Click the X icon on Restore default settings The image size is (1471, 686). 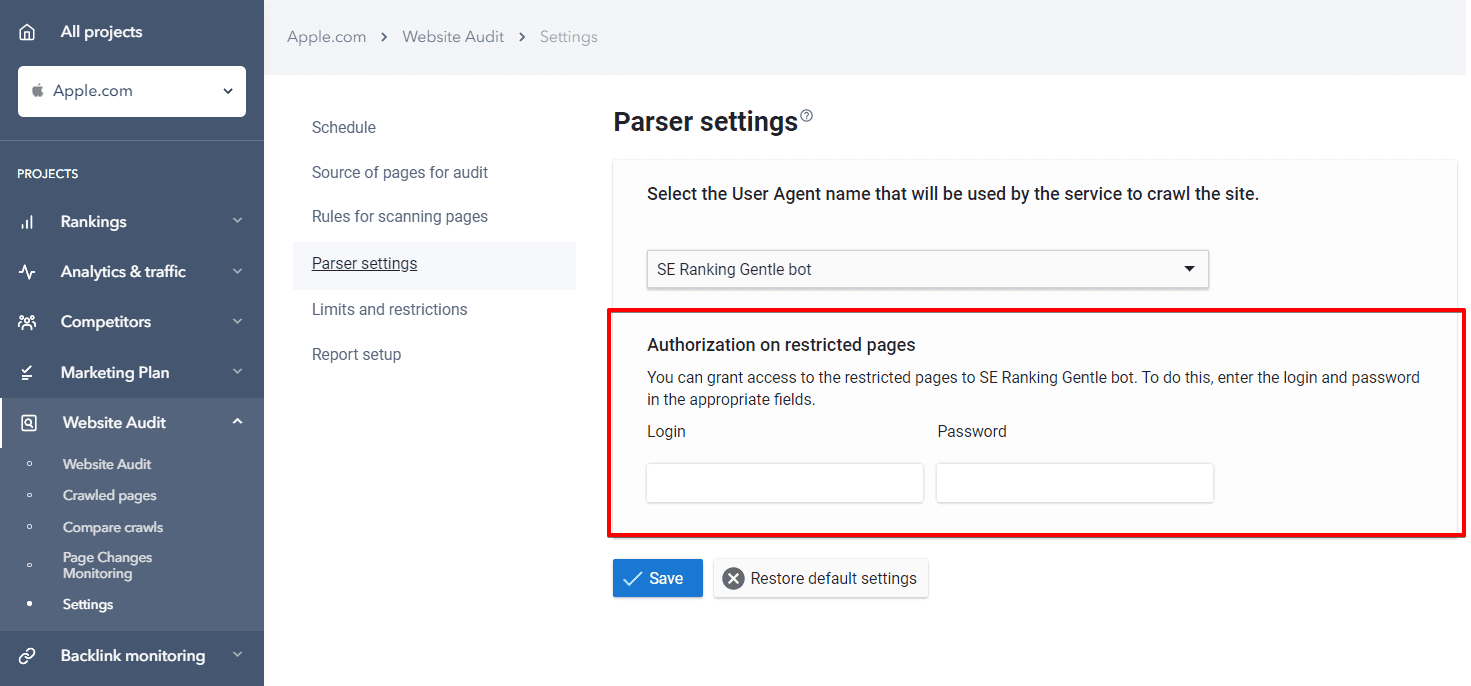[734, 578]
